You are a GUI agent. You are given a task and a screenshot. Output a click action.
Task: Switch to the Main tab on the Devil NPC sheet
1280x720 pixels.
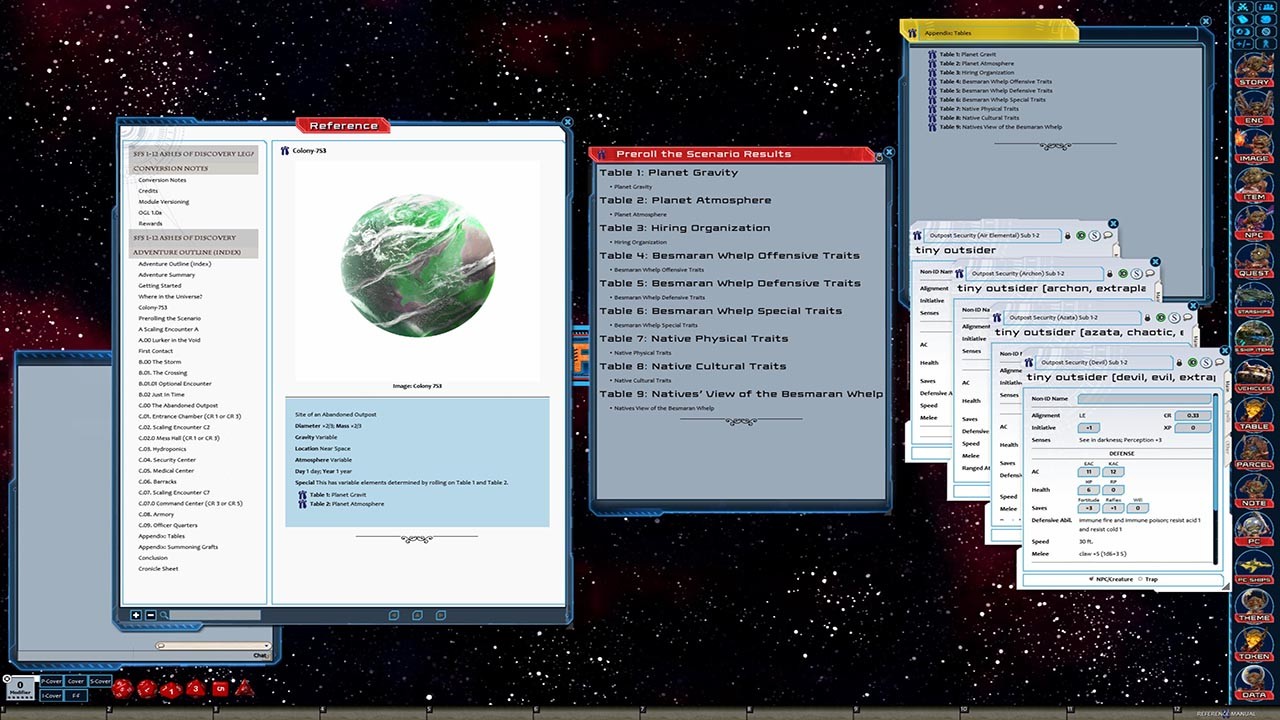coord(1230,386)
